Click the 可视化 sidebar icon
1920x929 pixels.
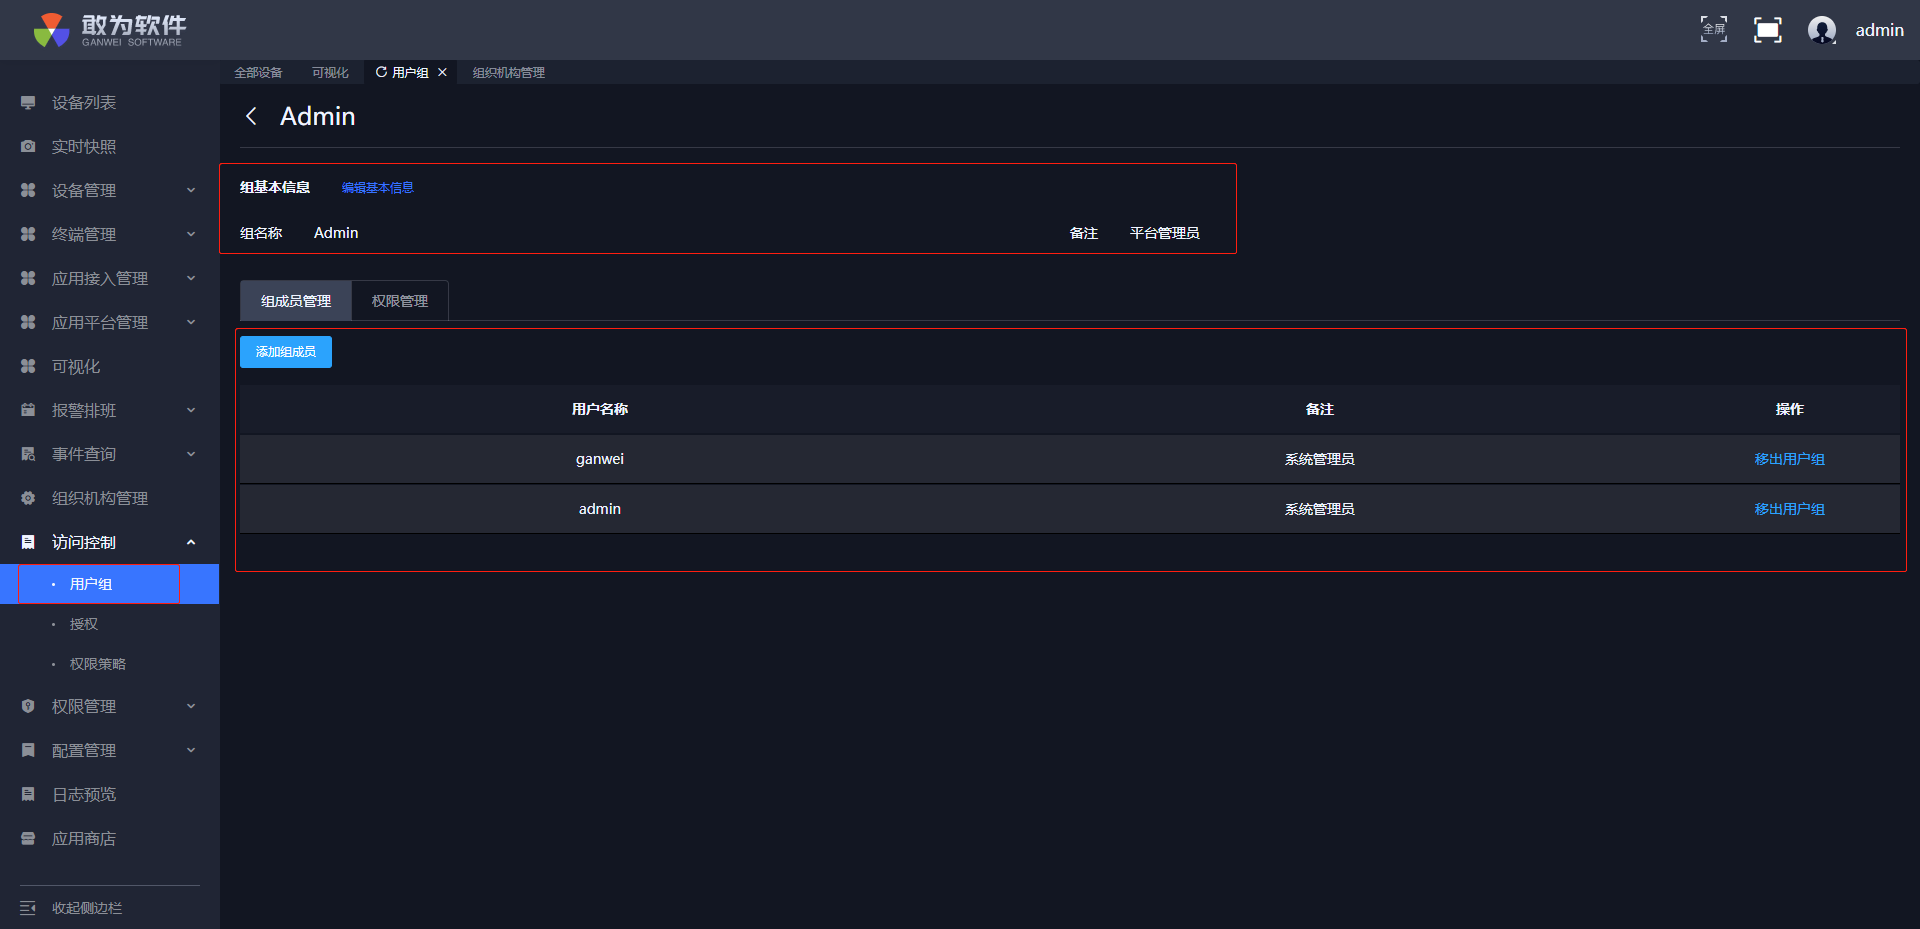coord(28,367)
